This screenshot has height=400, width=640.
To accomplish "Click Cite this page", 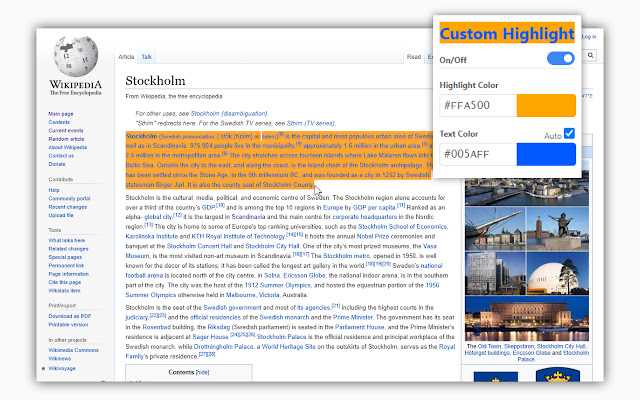I will pyautogui.click(x=64, y=282).
